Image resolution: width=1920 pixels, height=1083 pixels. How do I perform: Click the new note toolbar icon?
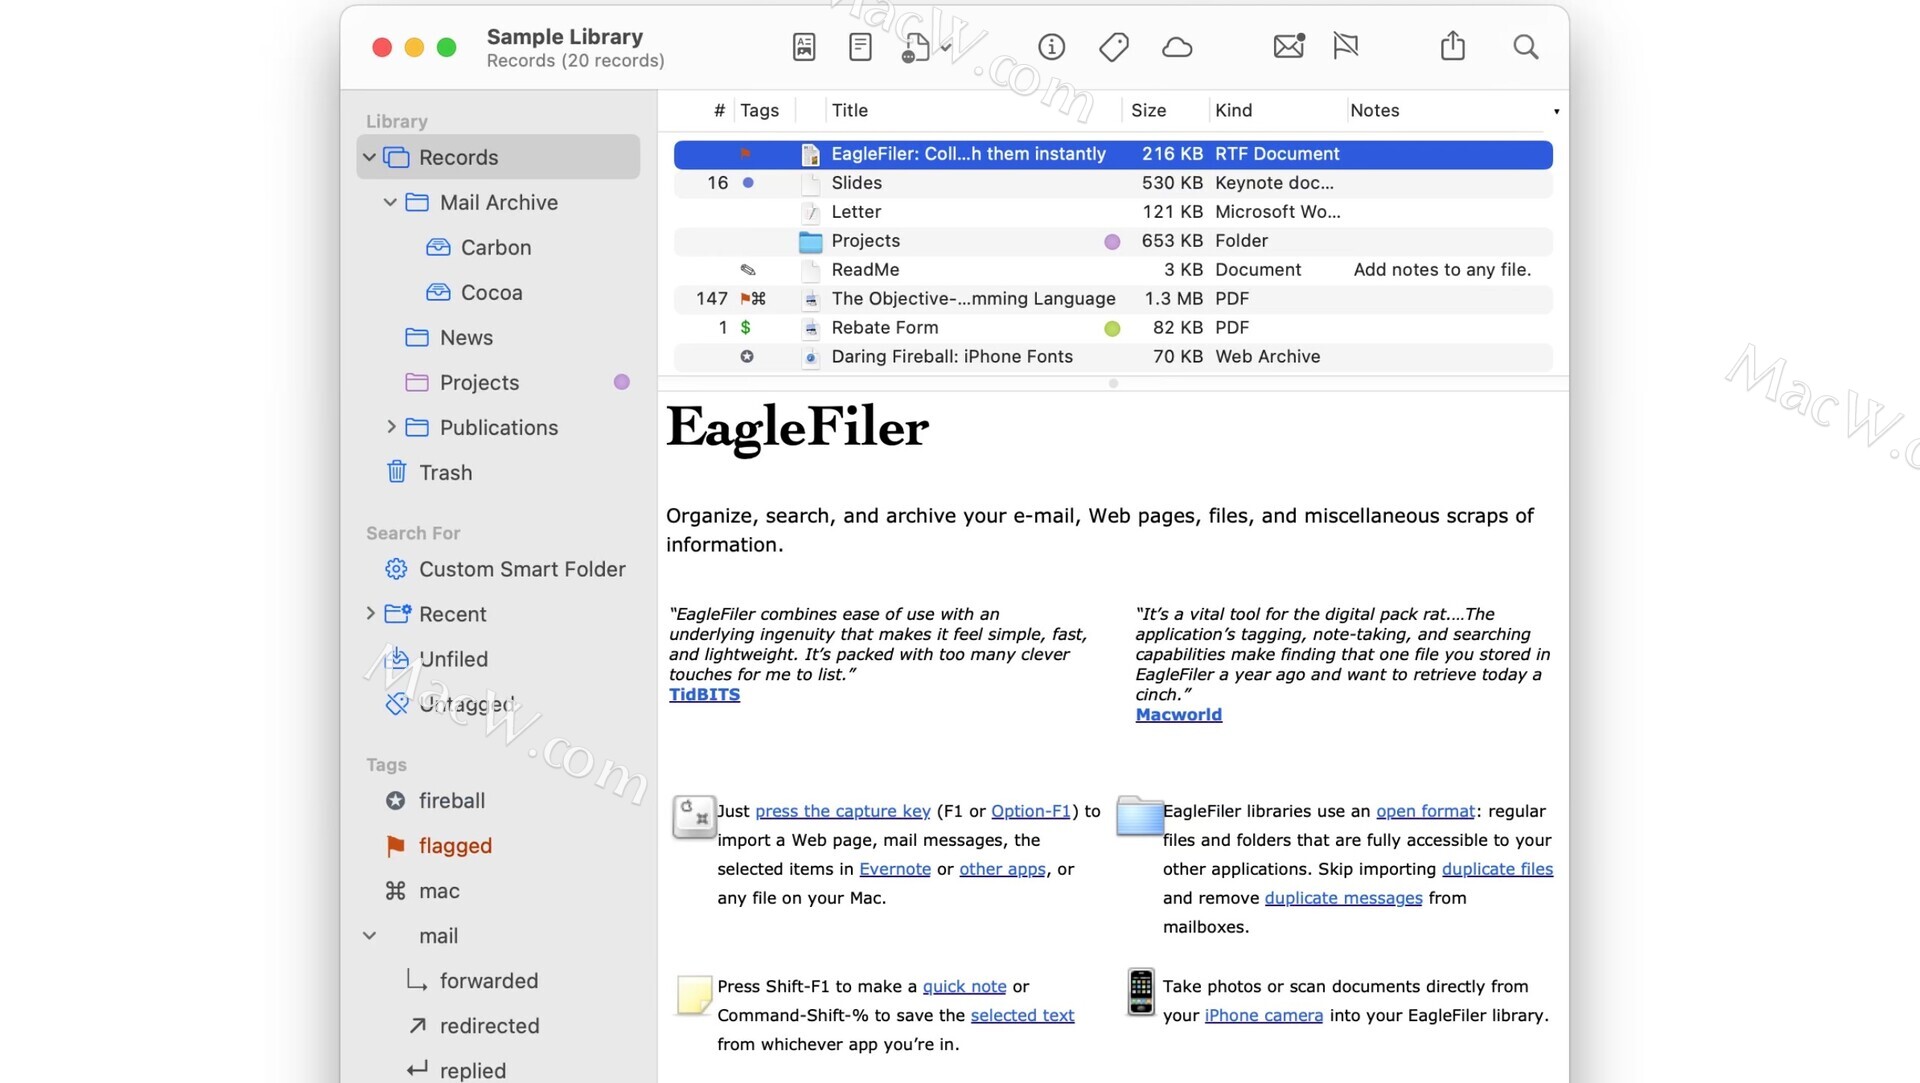[x=860, y=47]
